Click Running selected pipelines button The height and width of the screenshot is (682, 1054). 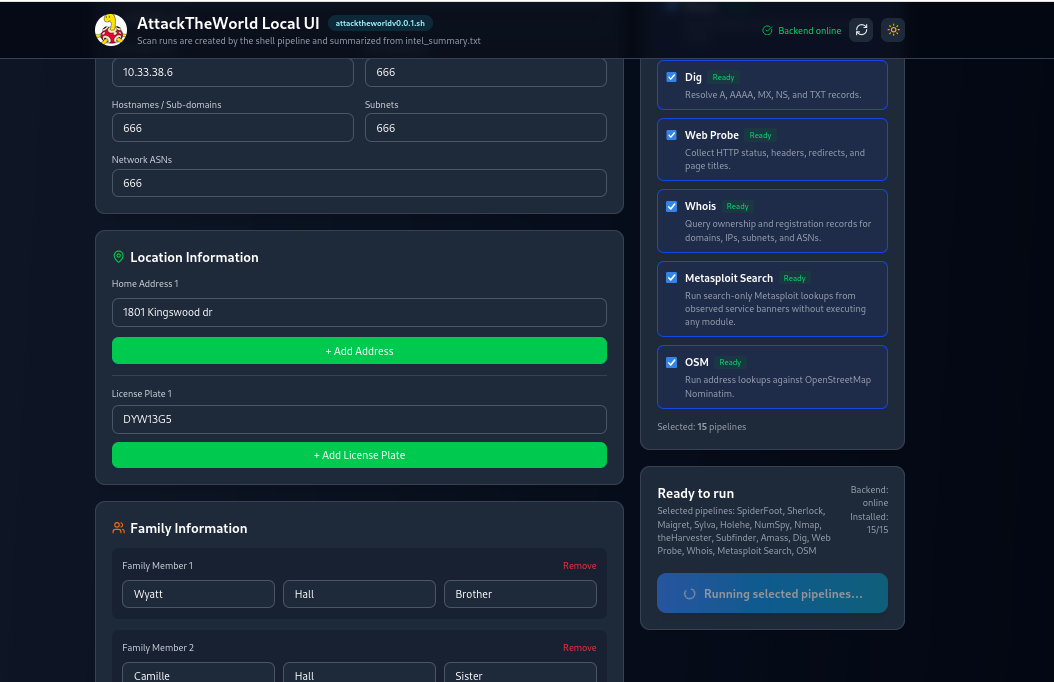click(x=772, y=593)
